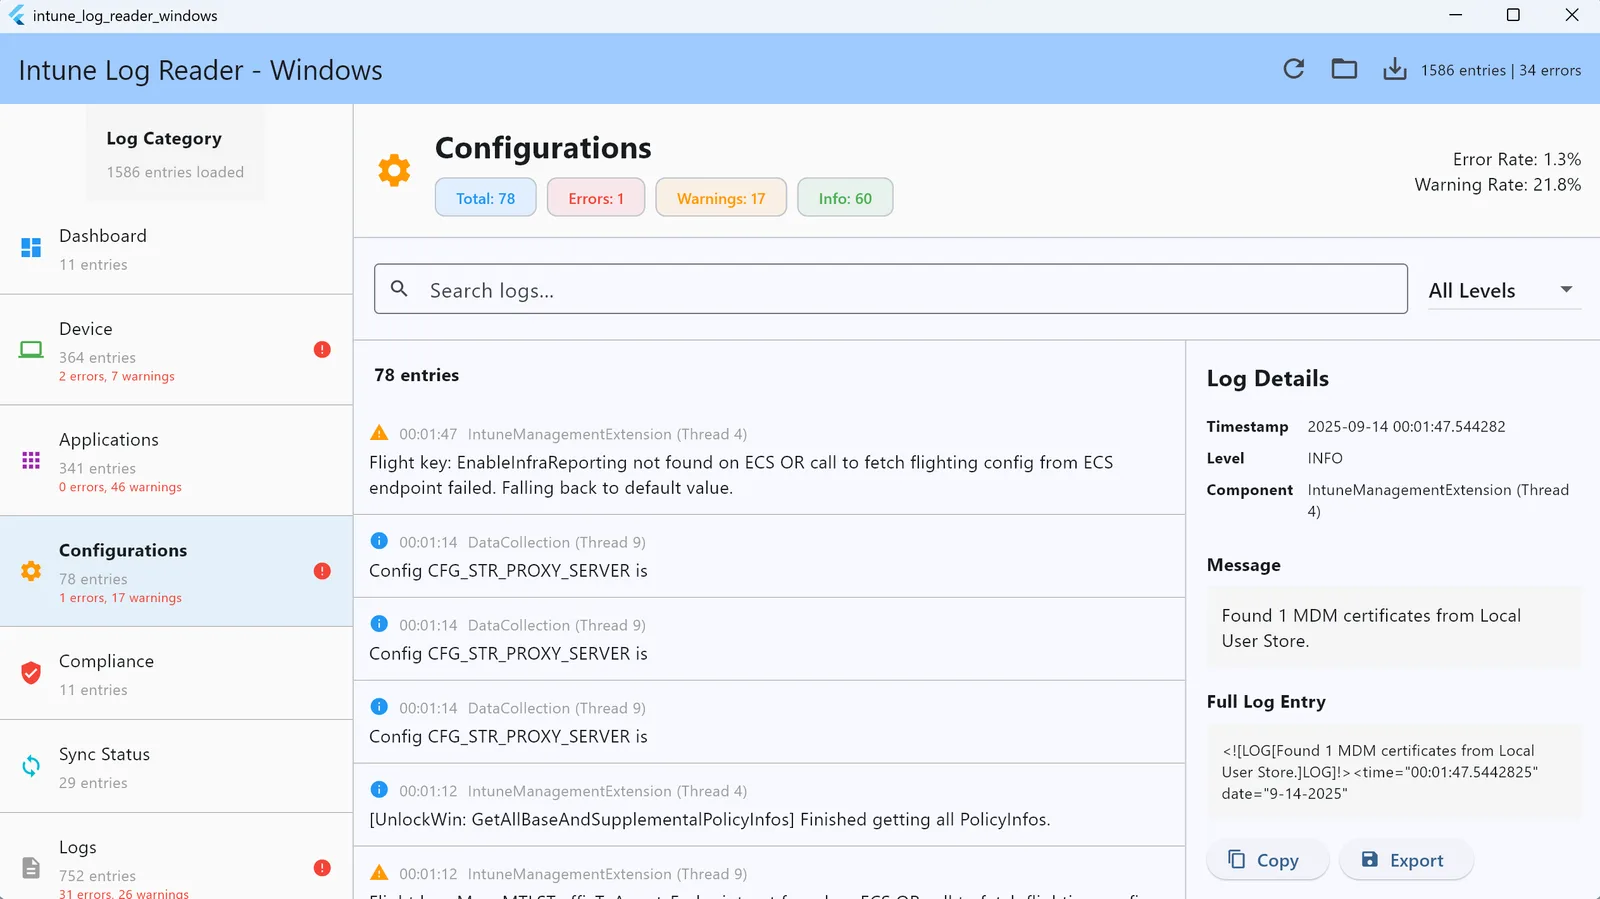Click the search magnifier icon

[x=399, y=289]
